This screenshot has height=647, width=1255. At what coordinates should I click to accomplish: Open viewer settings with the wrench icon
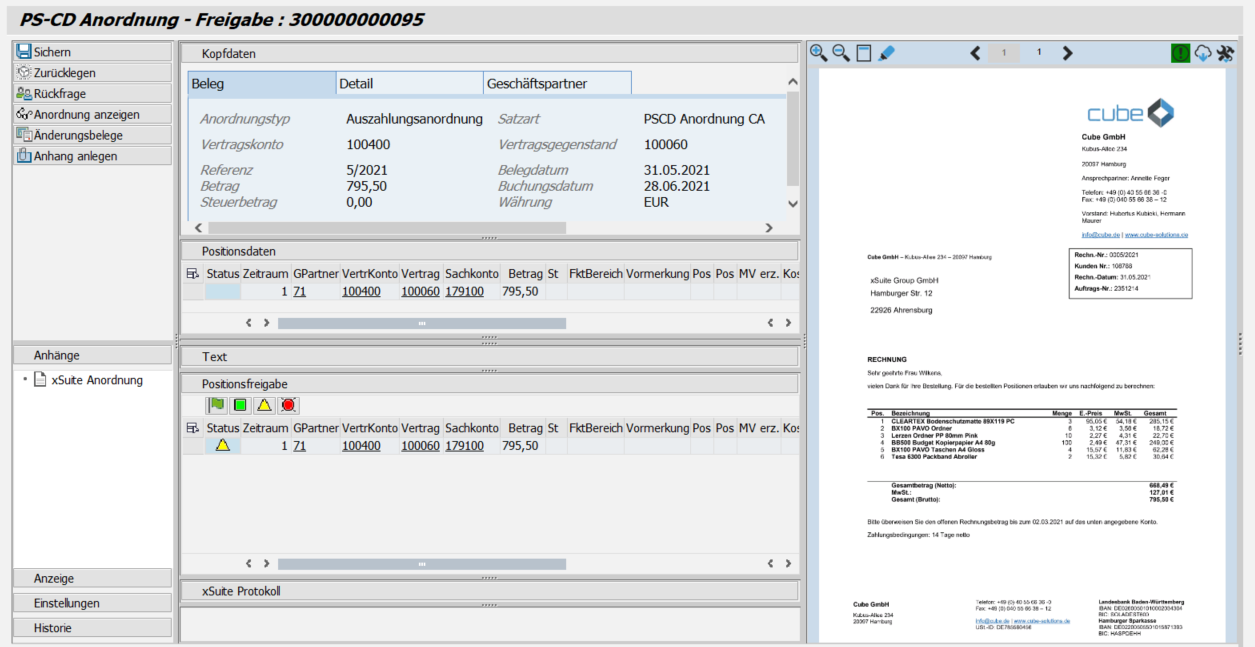click(x=1227, y=53)
